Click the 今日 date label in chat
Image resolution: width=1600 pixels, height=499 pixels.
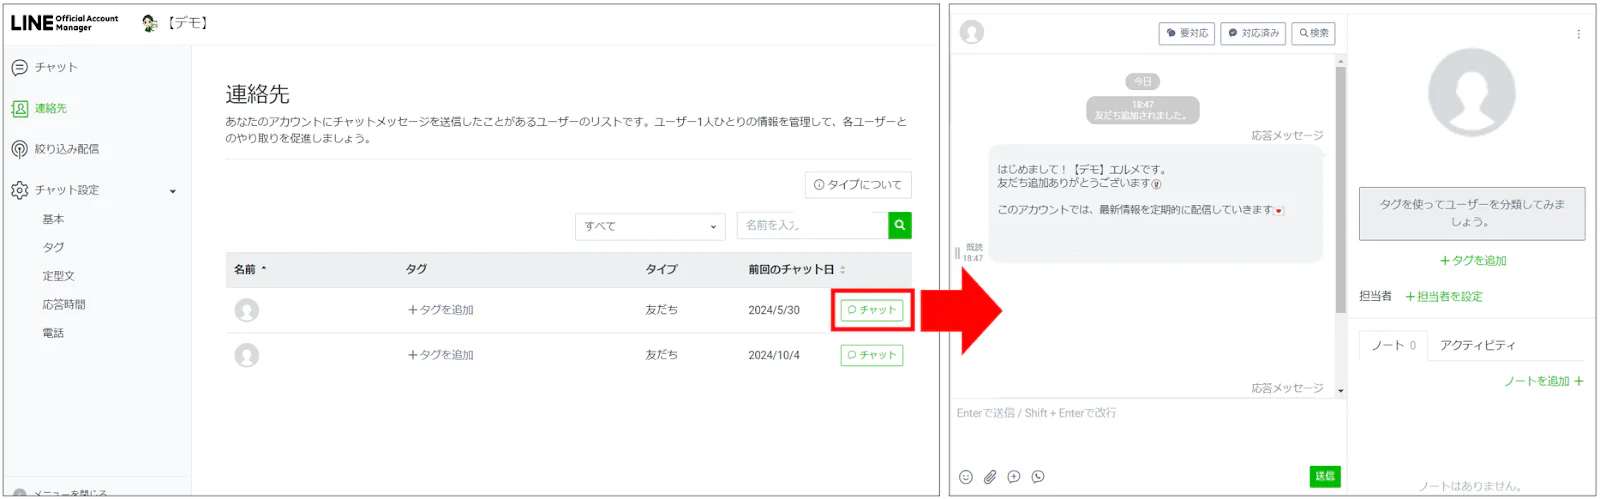[1142, 81]
